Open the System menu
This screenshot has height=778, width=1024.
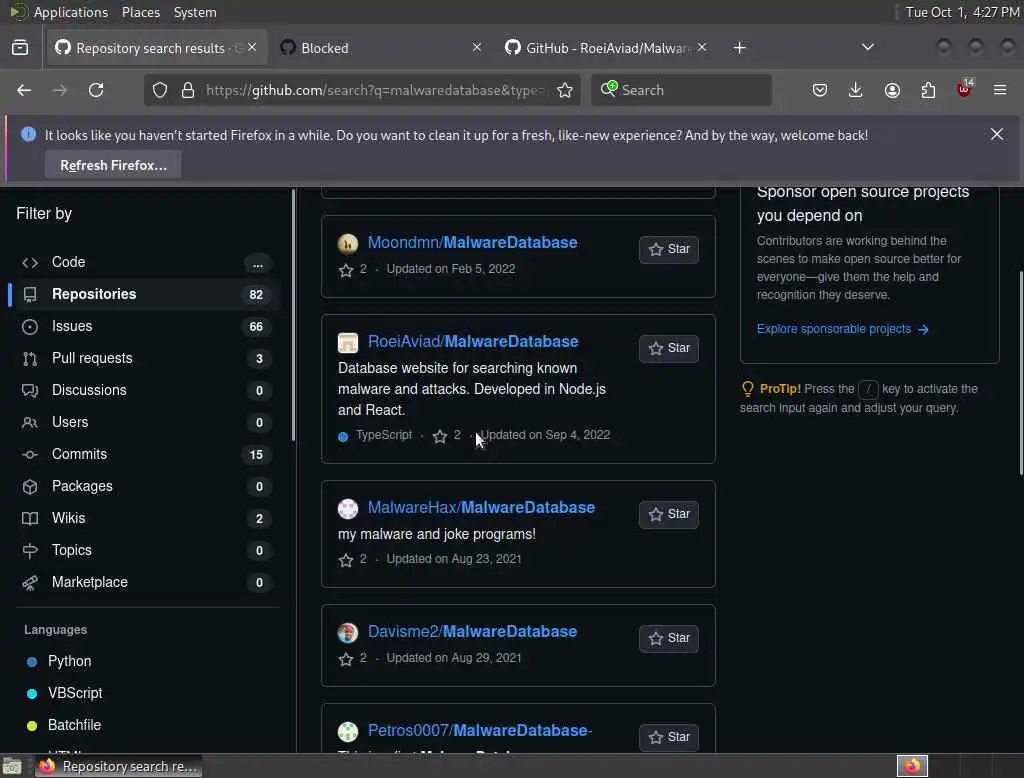pos(195,12)
